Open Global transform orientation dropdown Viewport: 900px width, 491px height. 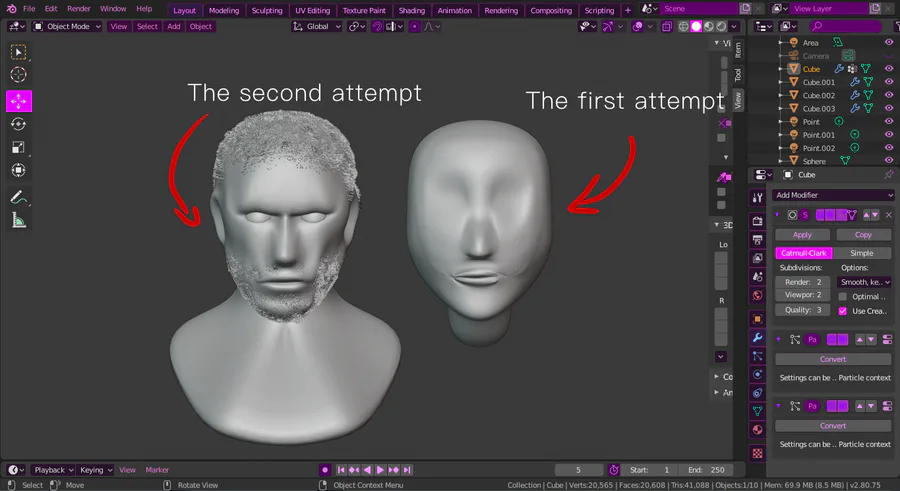click(x=317, y=26)
